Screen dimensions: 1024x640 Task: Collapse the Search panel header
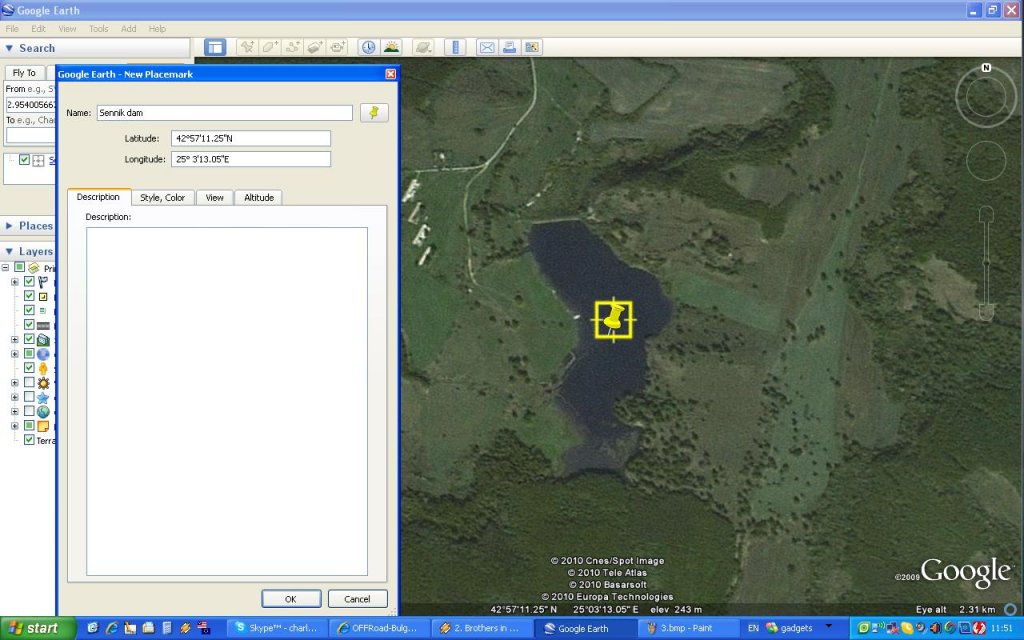coord(10,48)
